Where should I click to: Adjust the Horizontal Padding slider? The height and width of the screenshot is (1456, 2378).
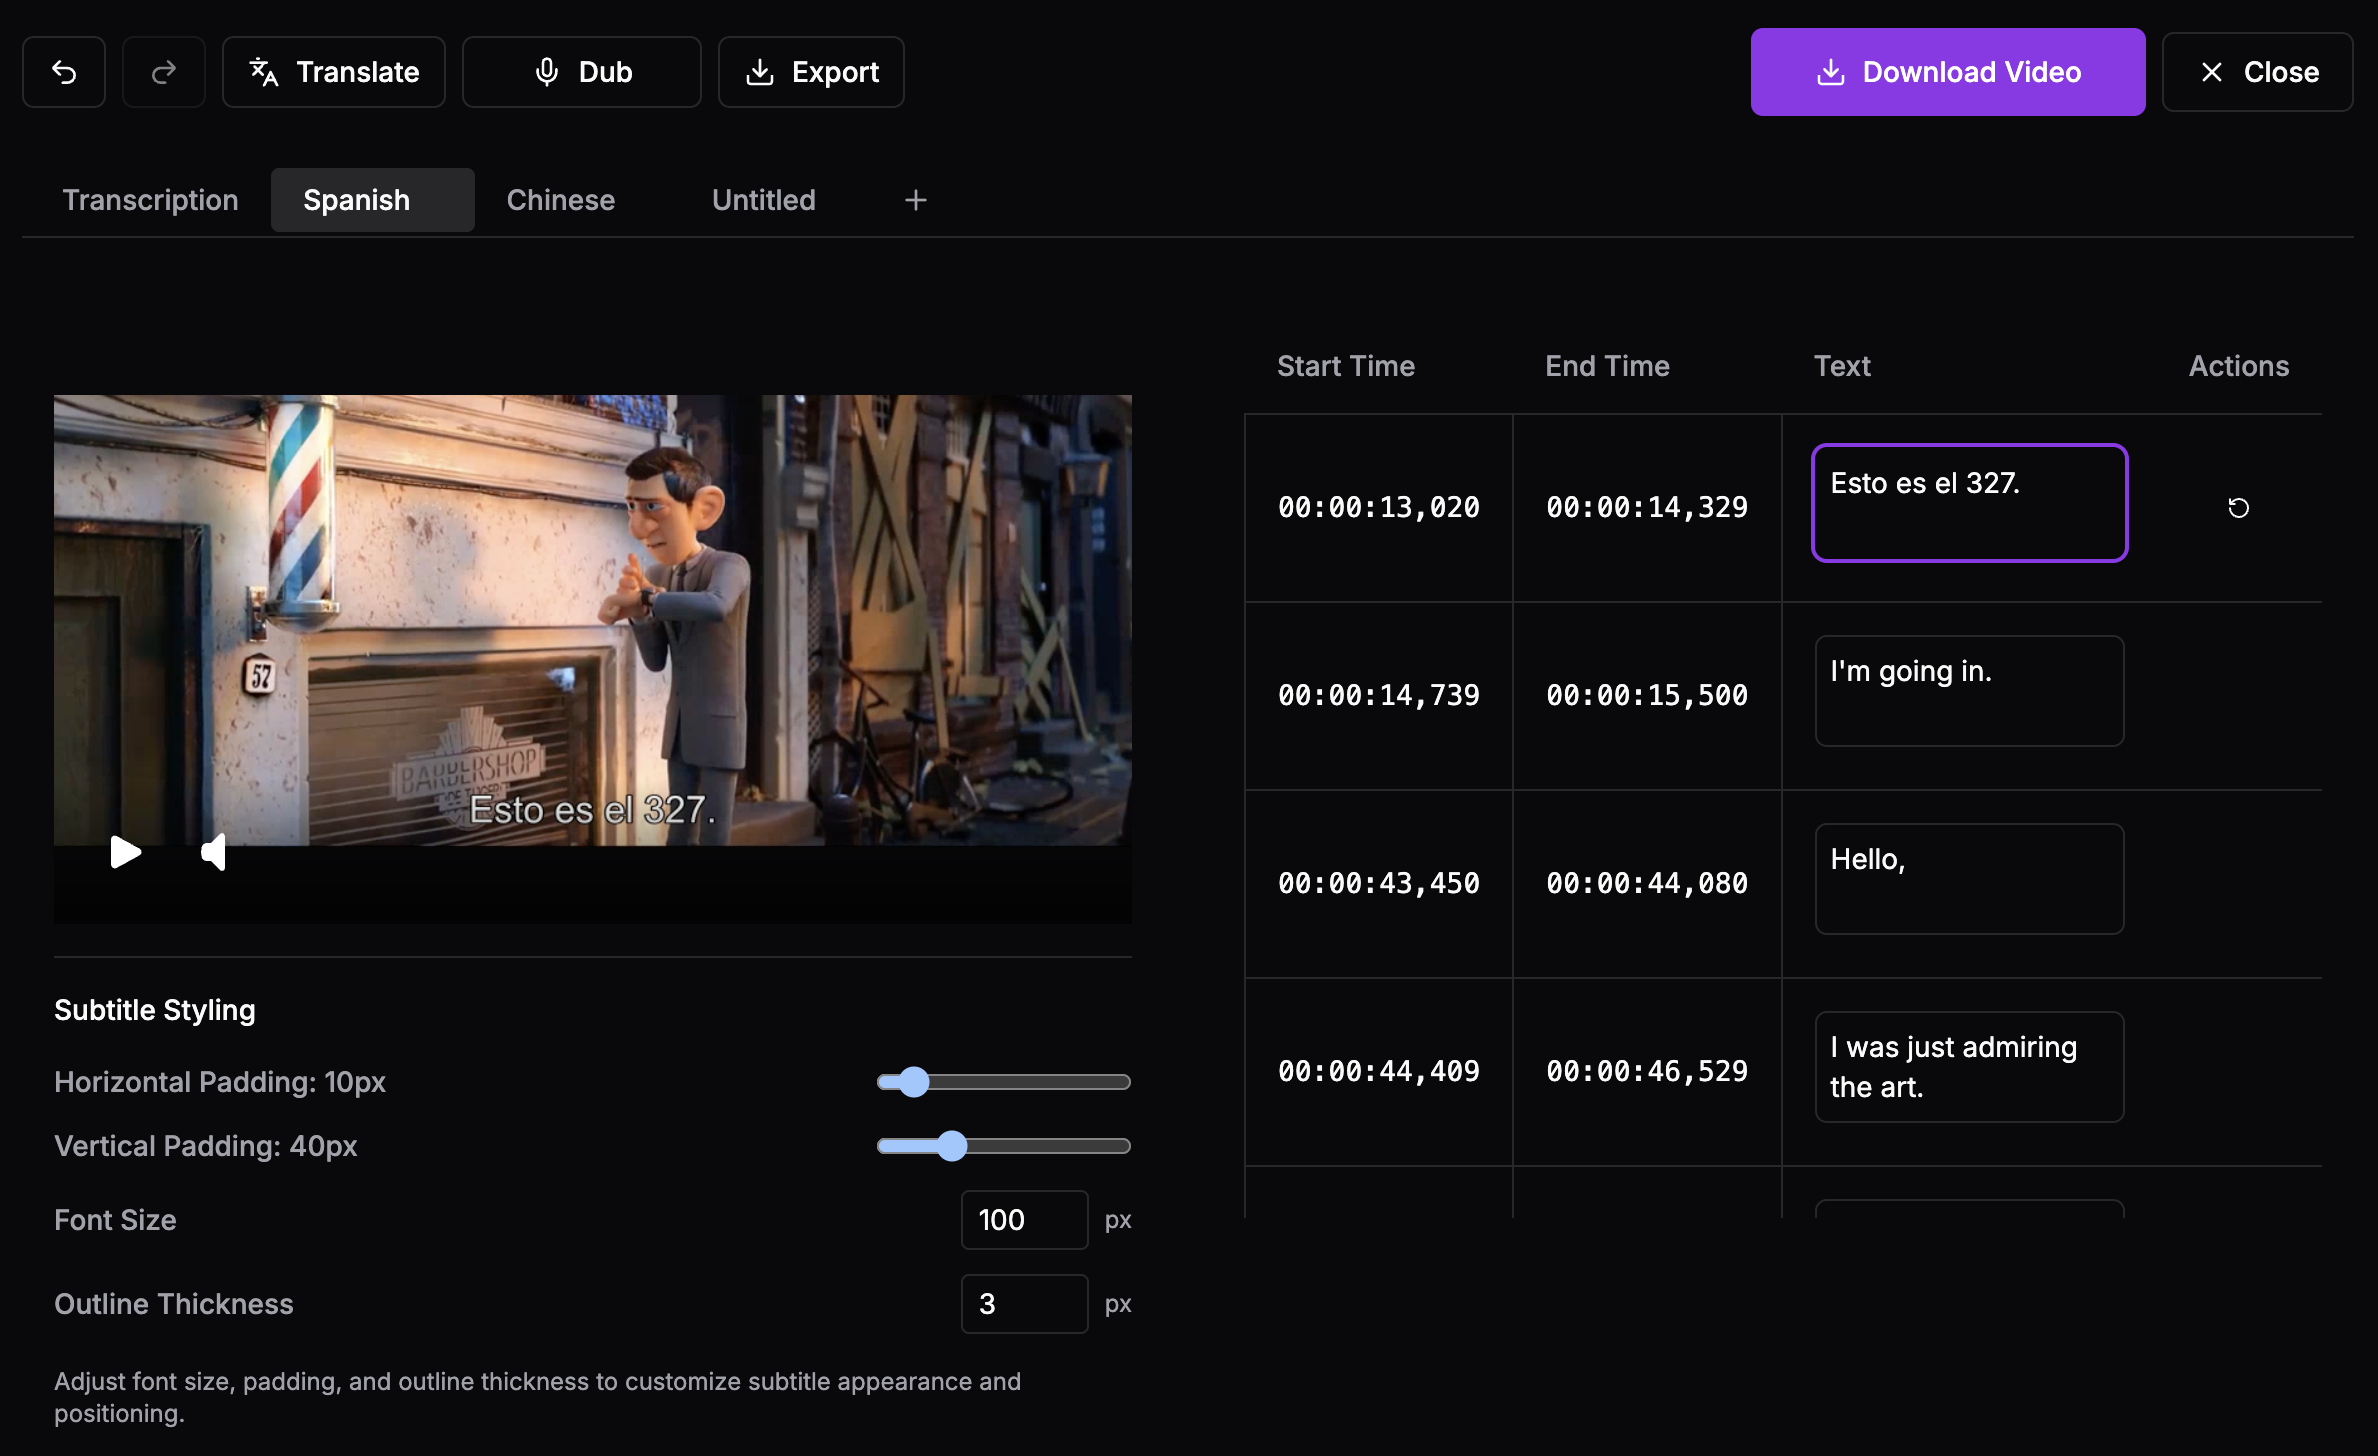coord(1004,1082)
